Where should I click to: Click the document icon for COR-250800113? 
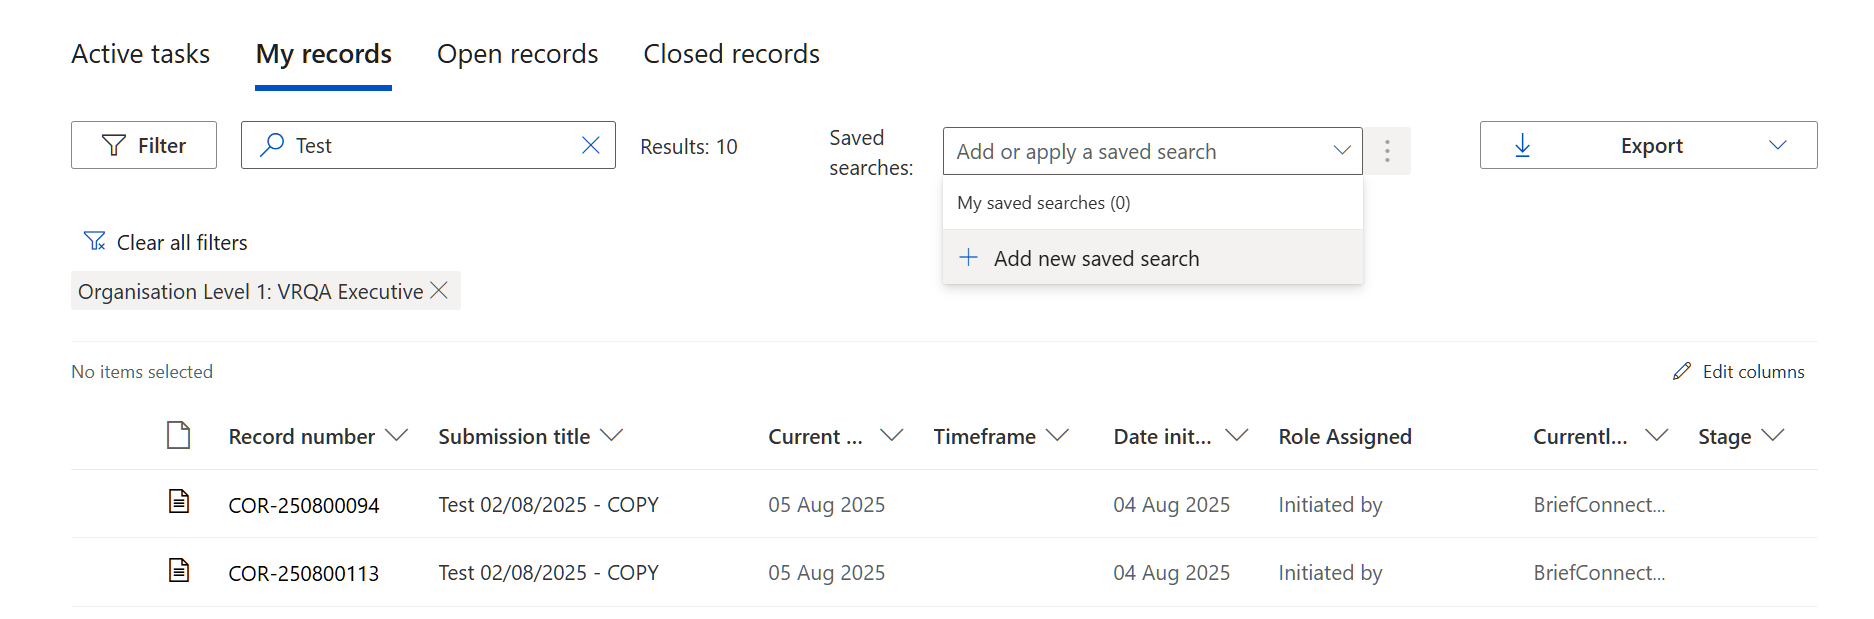click(x=179, y=571)
